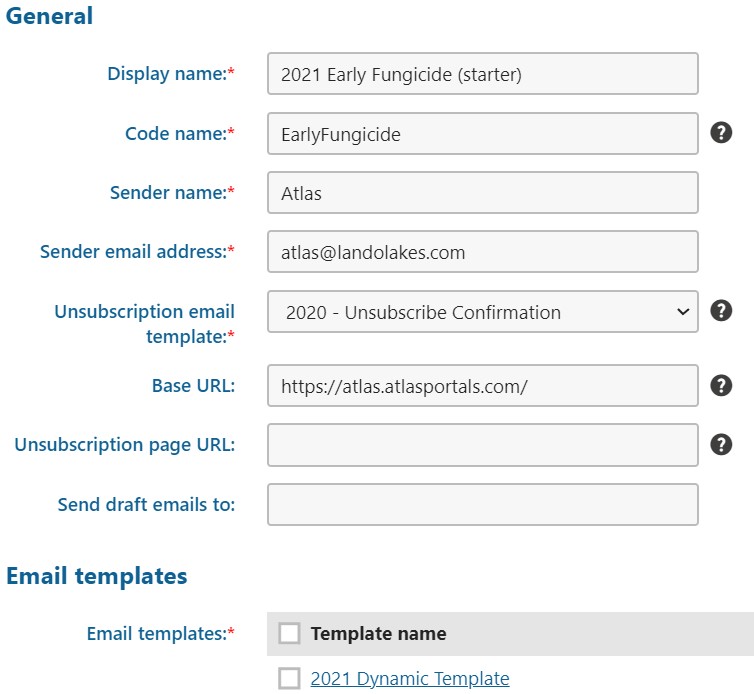Screen dimensions: 754x694
Task: Click the Template name column header
Action: pos(378,633)
